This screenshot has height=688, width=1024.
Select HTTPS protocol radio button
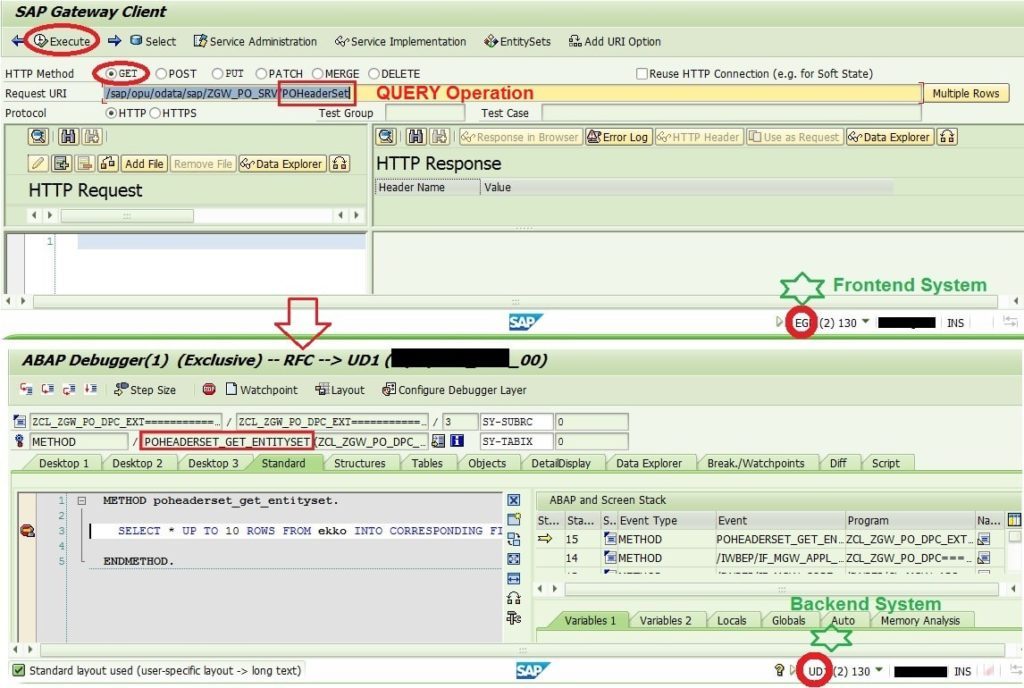pyautogui.click(x=155, y=113)
